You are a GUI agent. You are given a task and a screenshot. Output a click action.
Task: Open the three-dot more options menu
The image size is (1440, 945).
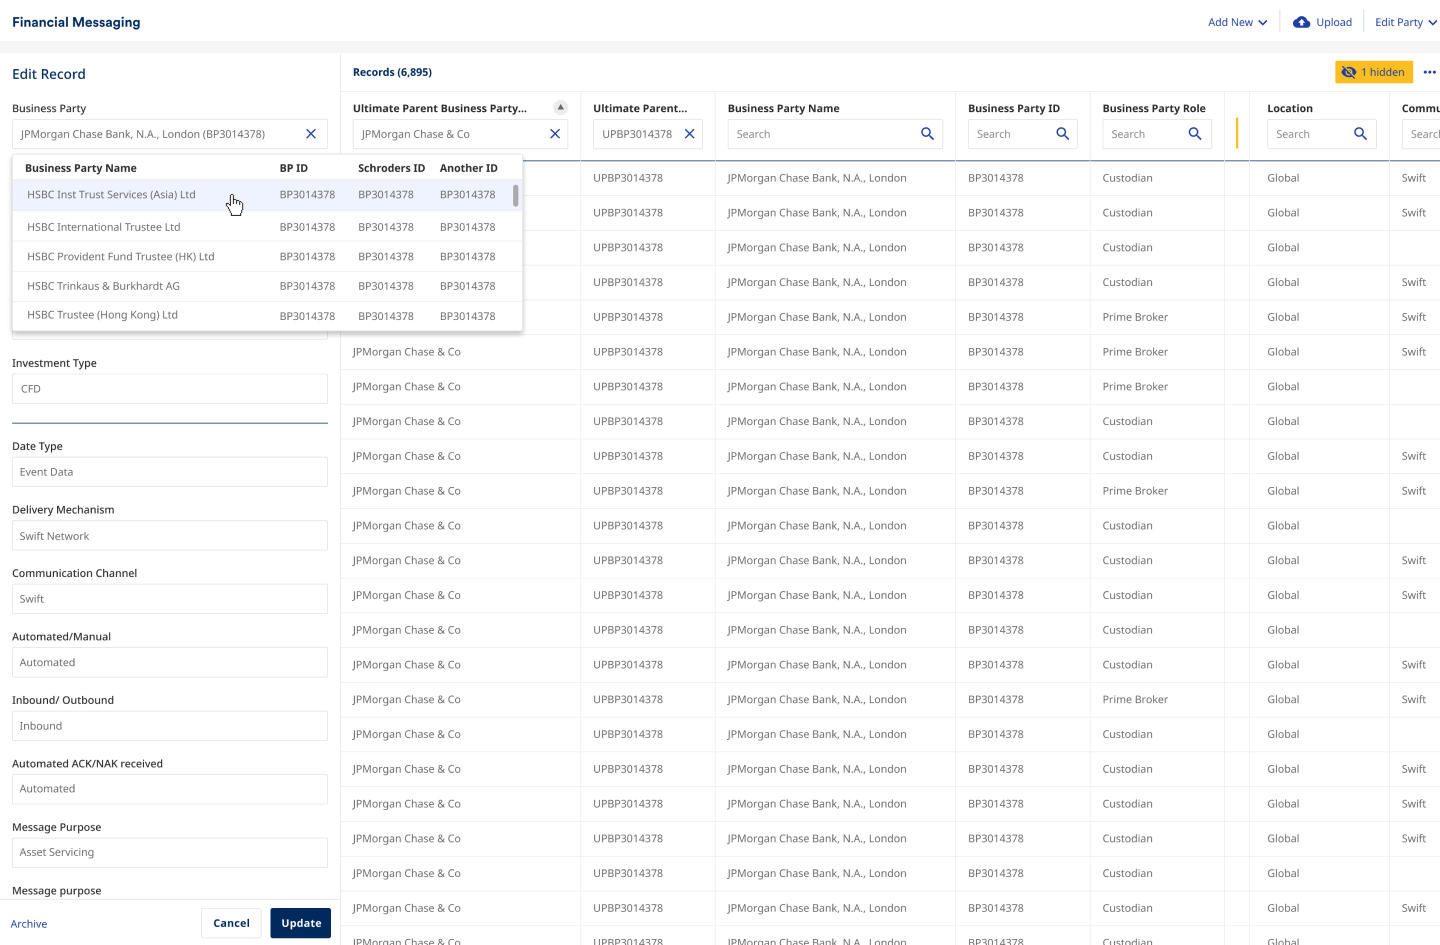pos(1429,72)
